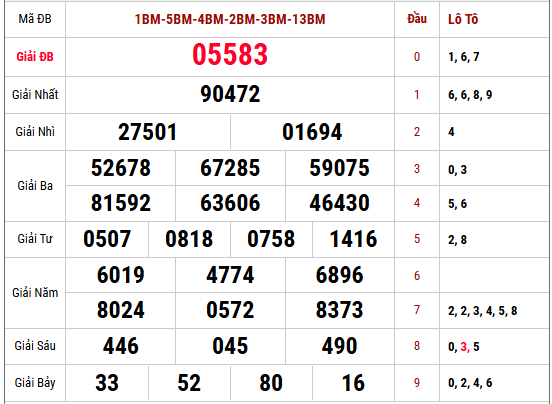Click the Mã ĐB code 1BM-5BM-4BM-2BM-3BM-13BM

click(230, 19)
